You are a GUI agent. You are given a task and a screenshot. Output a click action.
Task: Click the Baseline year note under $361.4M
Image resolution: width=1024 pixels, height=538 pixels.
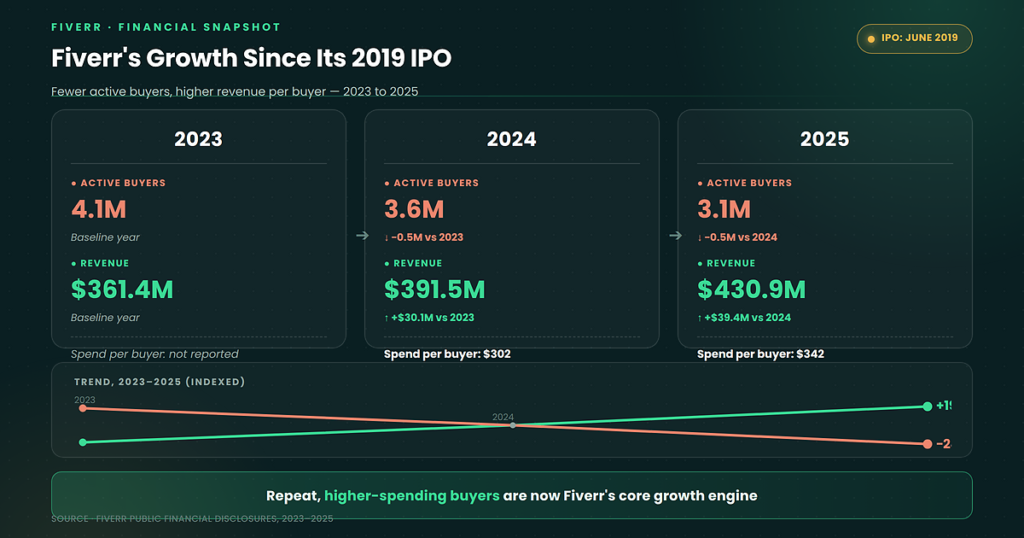click(x=105, y=317)
